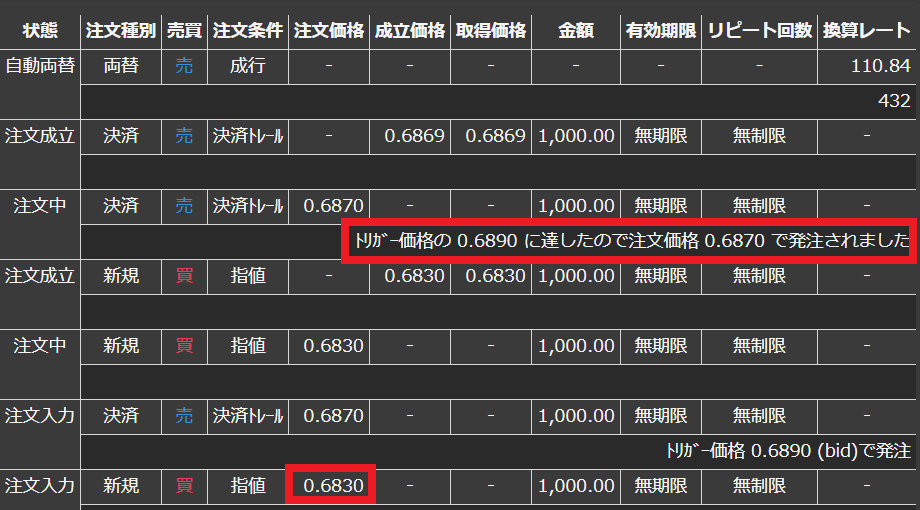Click the トリガー価格 0.6890 (bid)で発注 note
The image size is (920, 510).
(788, 450)
